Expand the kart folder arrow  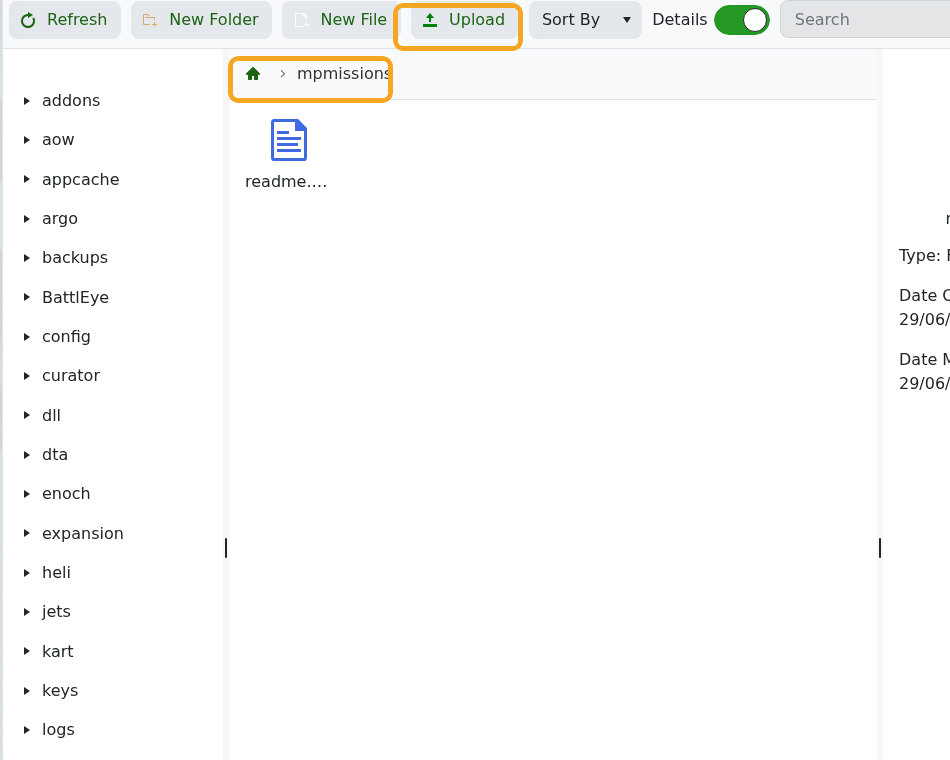click(27, 652)
